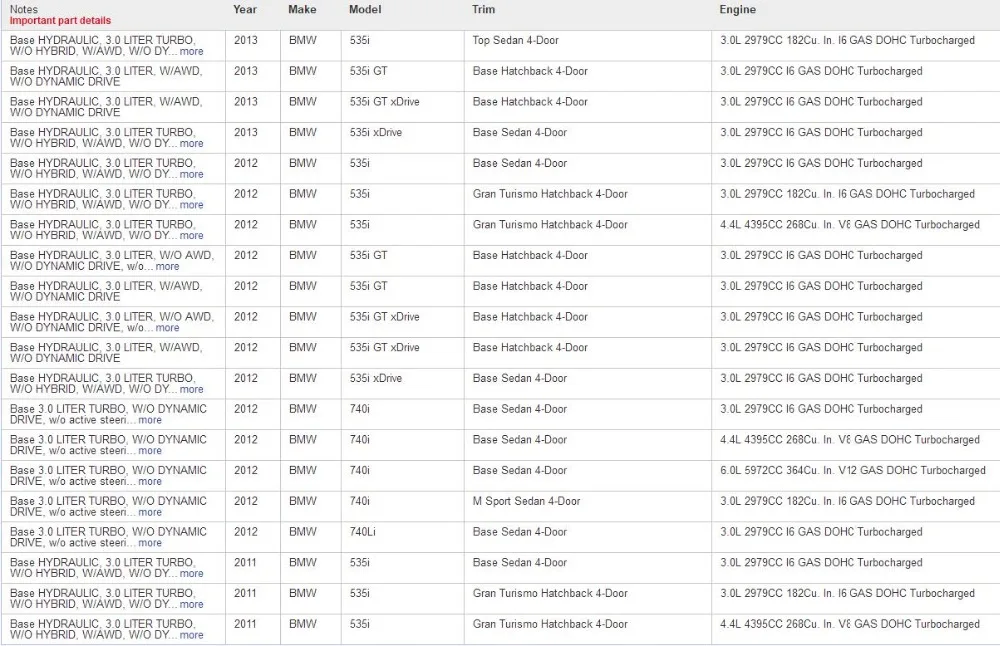Screen dimensions: 1000x646
Task: Click the 2013 year cell for 535i GT xDrive
Action: [x=253, y=107]
